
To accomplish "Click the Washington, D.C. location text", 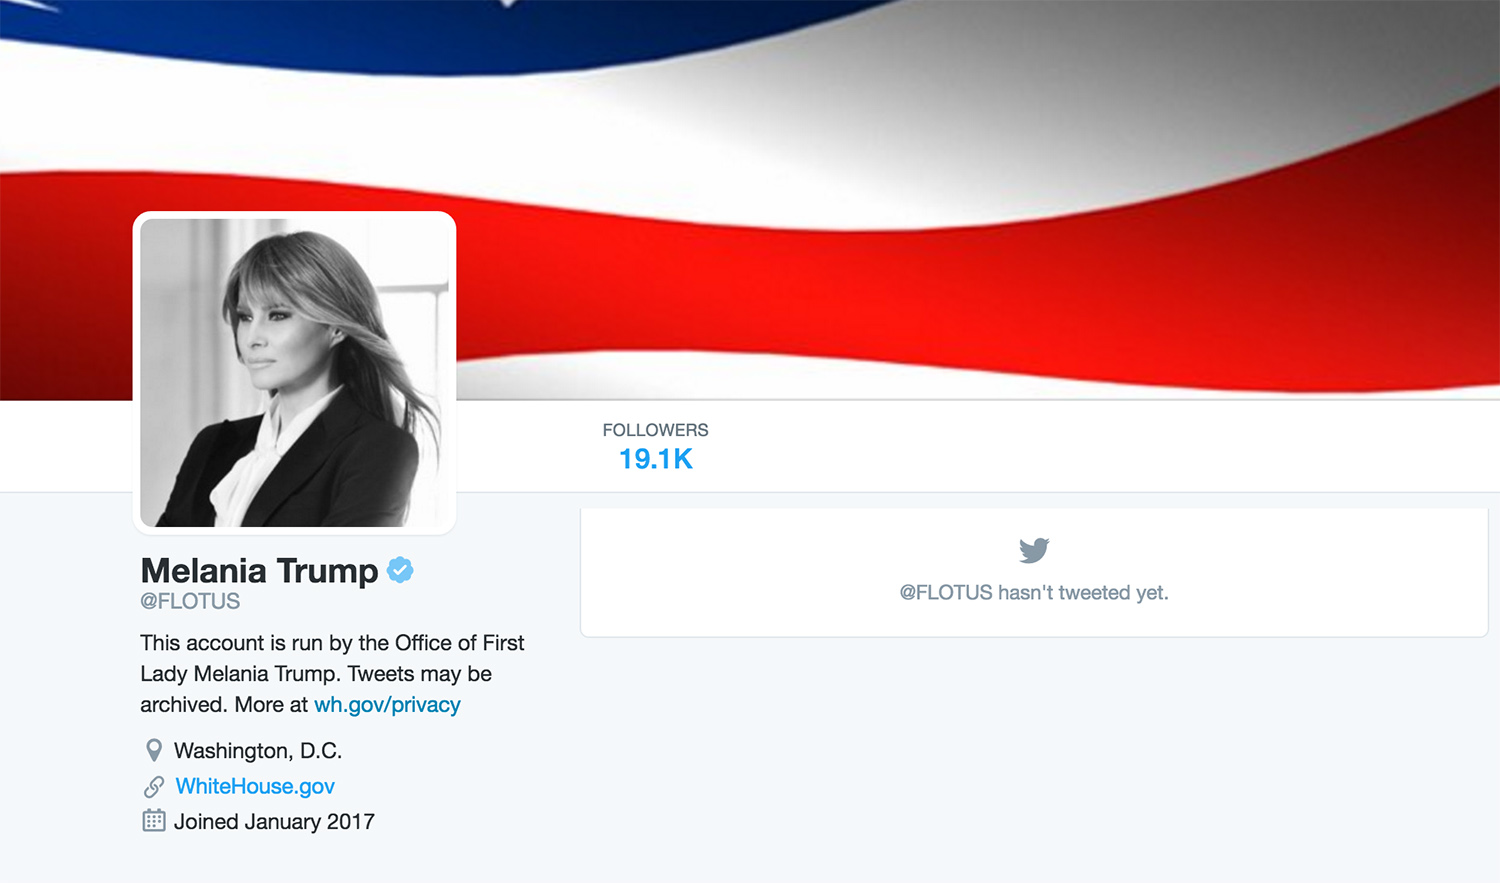I will coord(258,750).
